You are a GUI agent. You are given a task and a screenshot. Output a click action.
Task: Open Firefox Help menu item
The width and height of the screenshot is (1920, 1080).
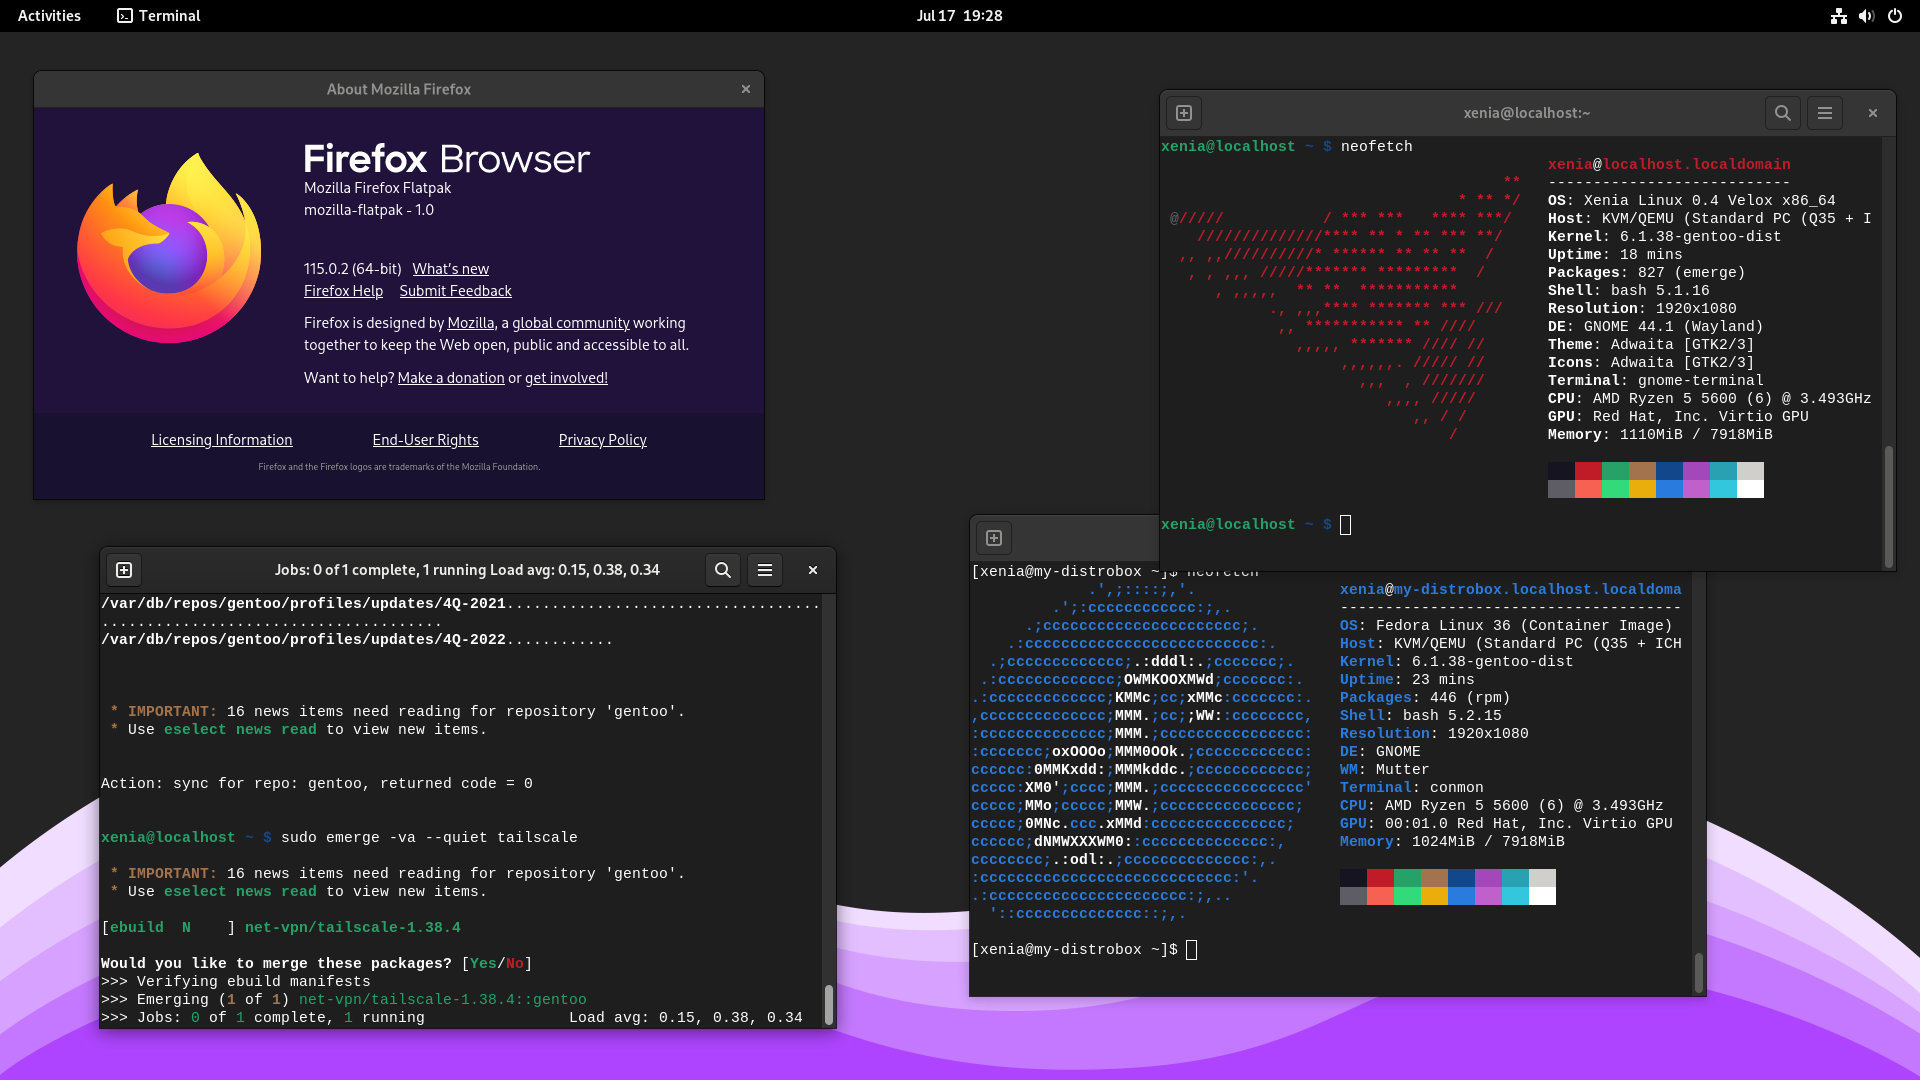pyautogui.click(x=343, y=290)
